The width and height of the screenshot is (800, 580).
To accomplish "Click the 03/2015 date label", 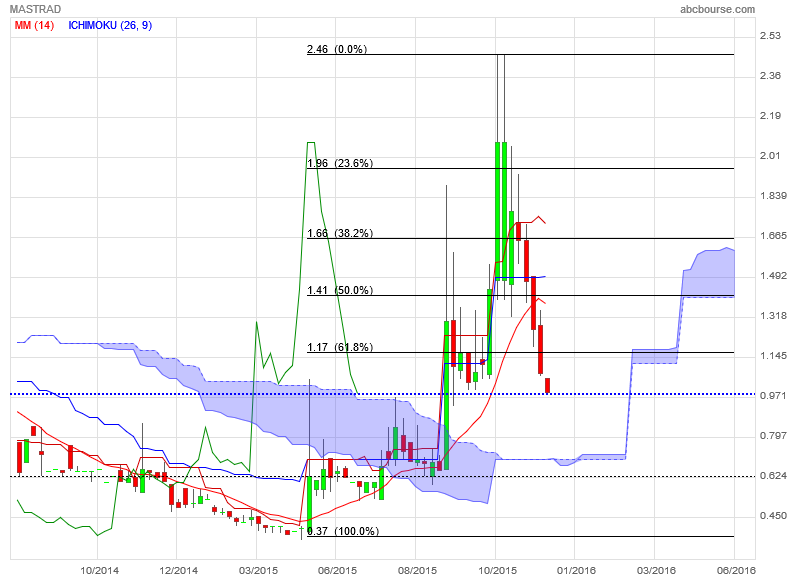I will tap(258, 570).
